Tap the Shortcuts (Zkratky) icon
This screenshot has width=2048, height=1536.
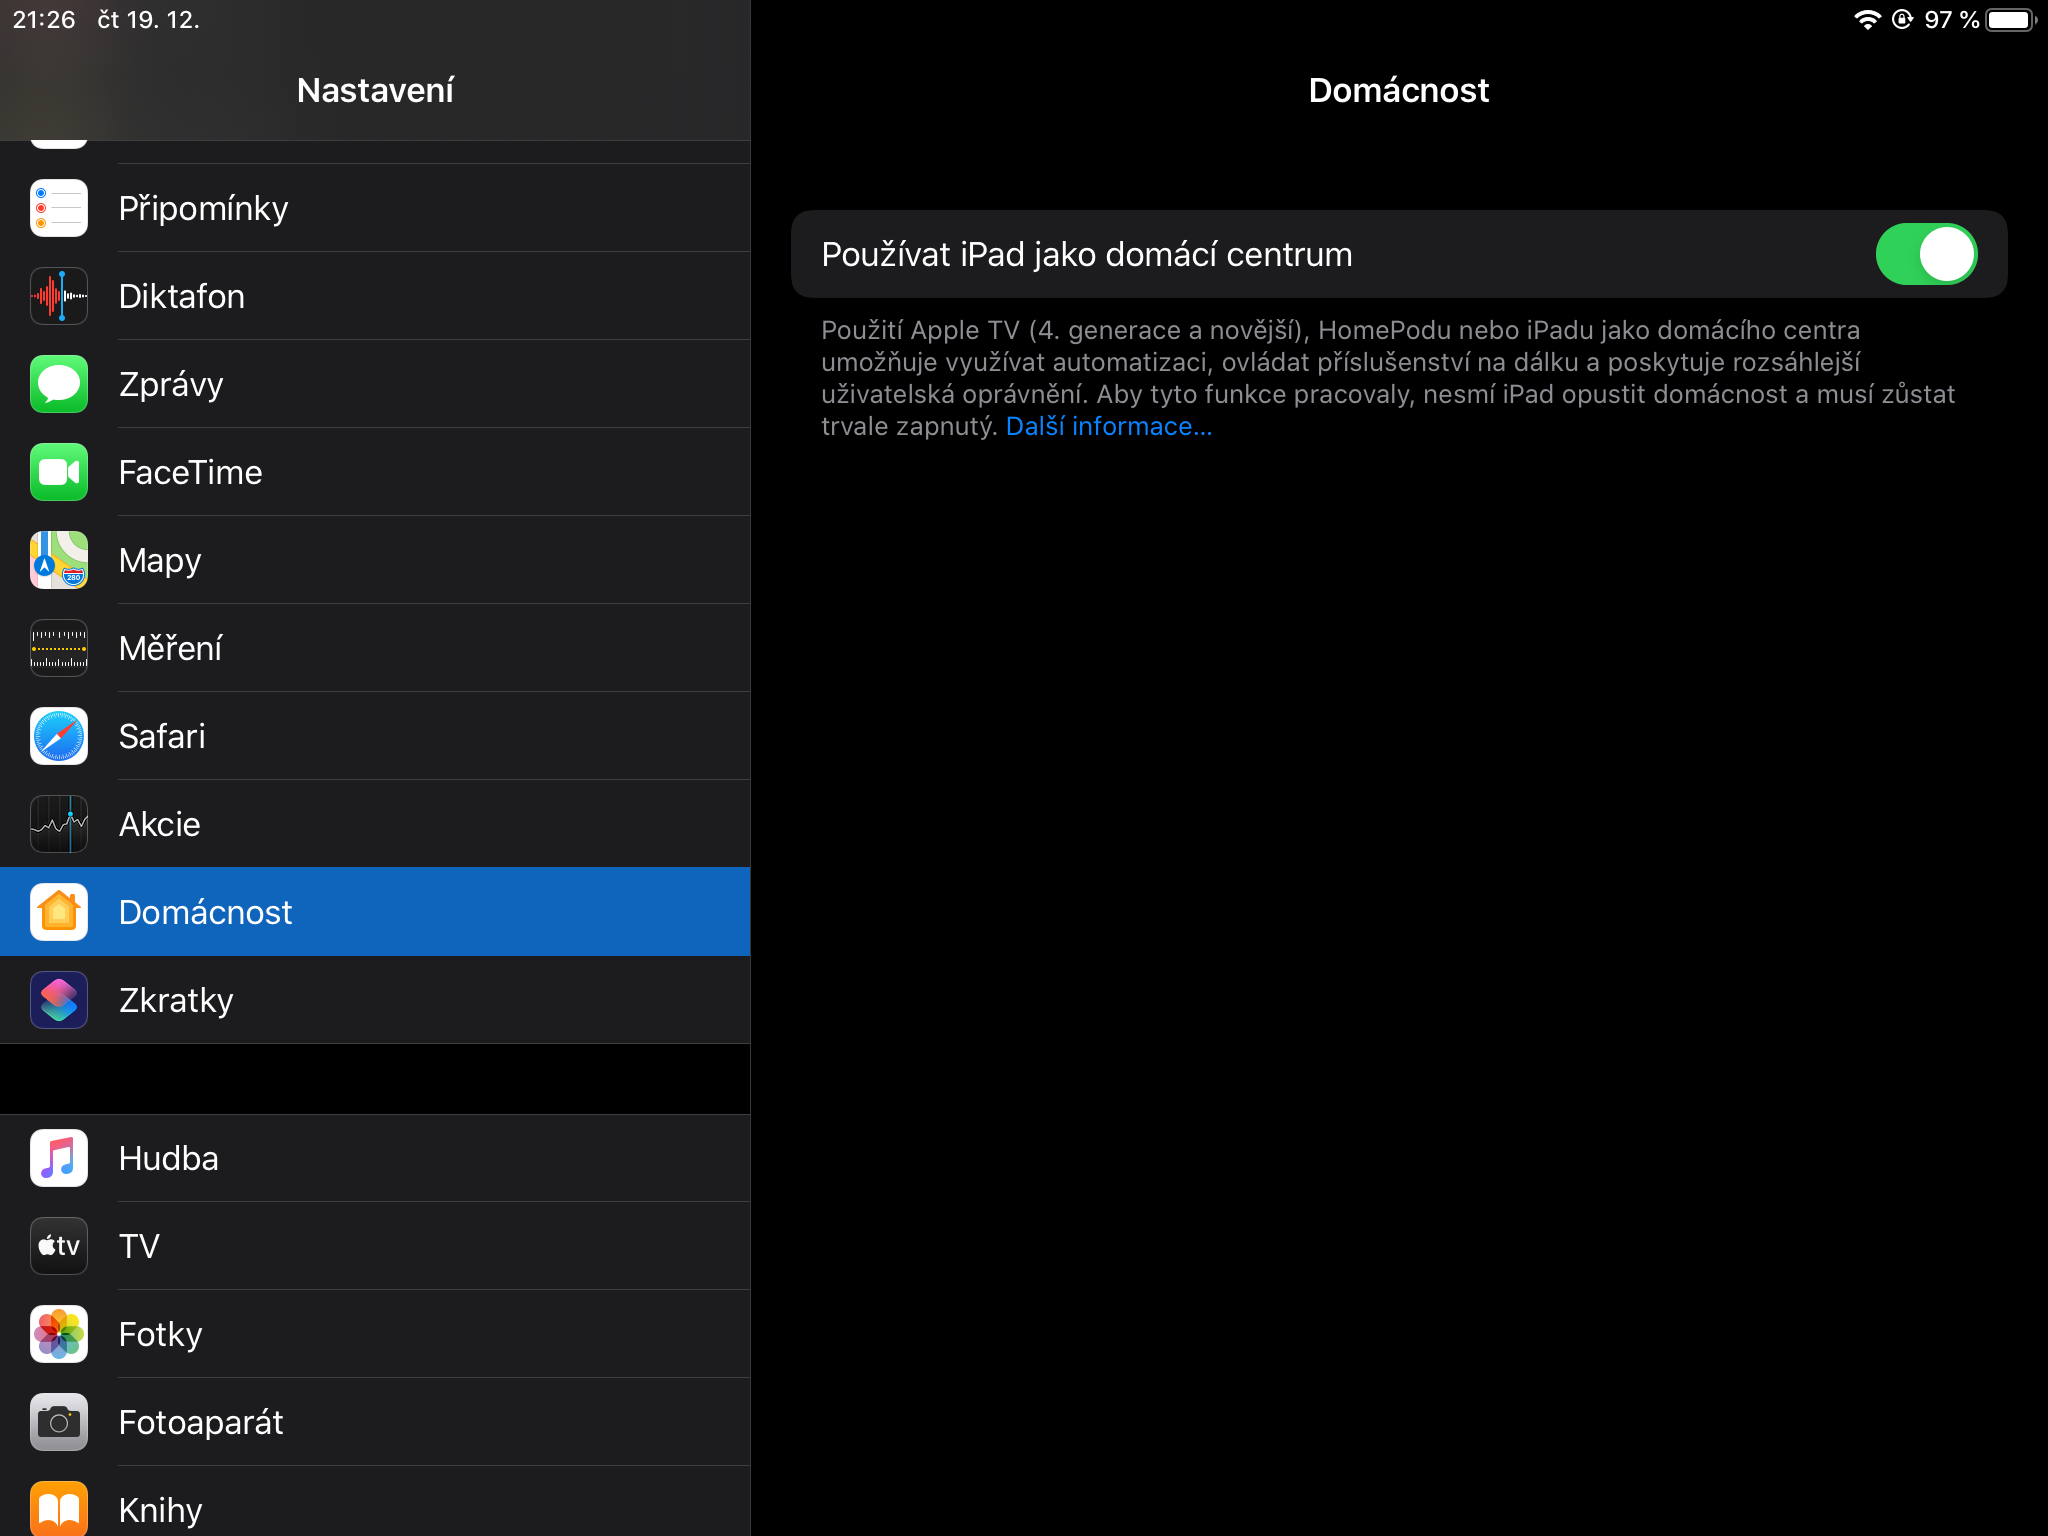coord(59,1000)
